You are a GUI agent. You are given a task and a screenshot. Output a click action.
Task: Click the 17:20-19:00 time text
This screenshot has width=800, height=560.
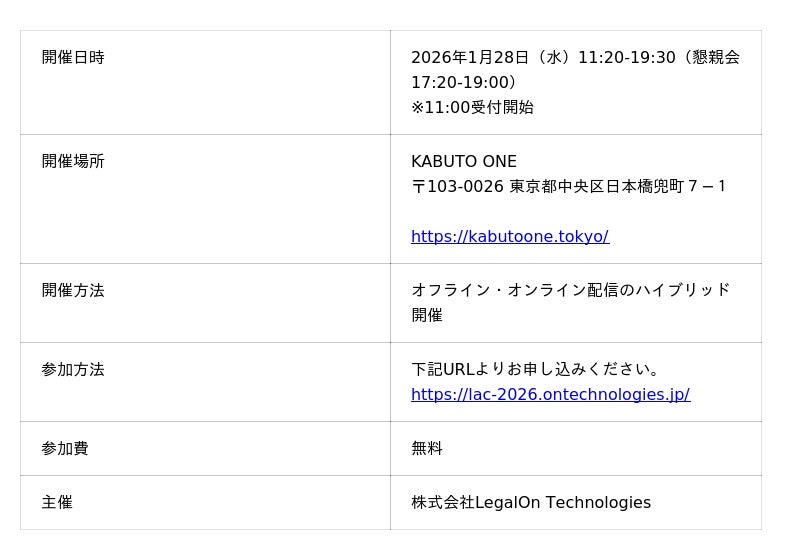click(x=460, y=83)
